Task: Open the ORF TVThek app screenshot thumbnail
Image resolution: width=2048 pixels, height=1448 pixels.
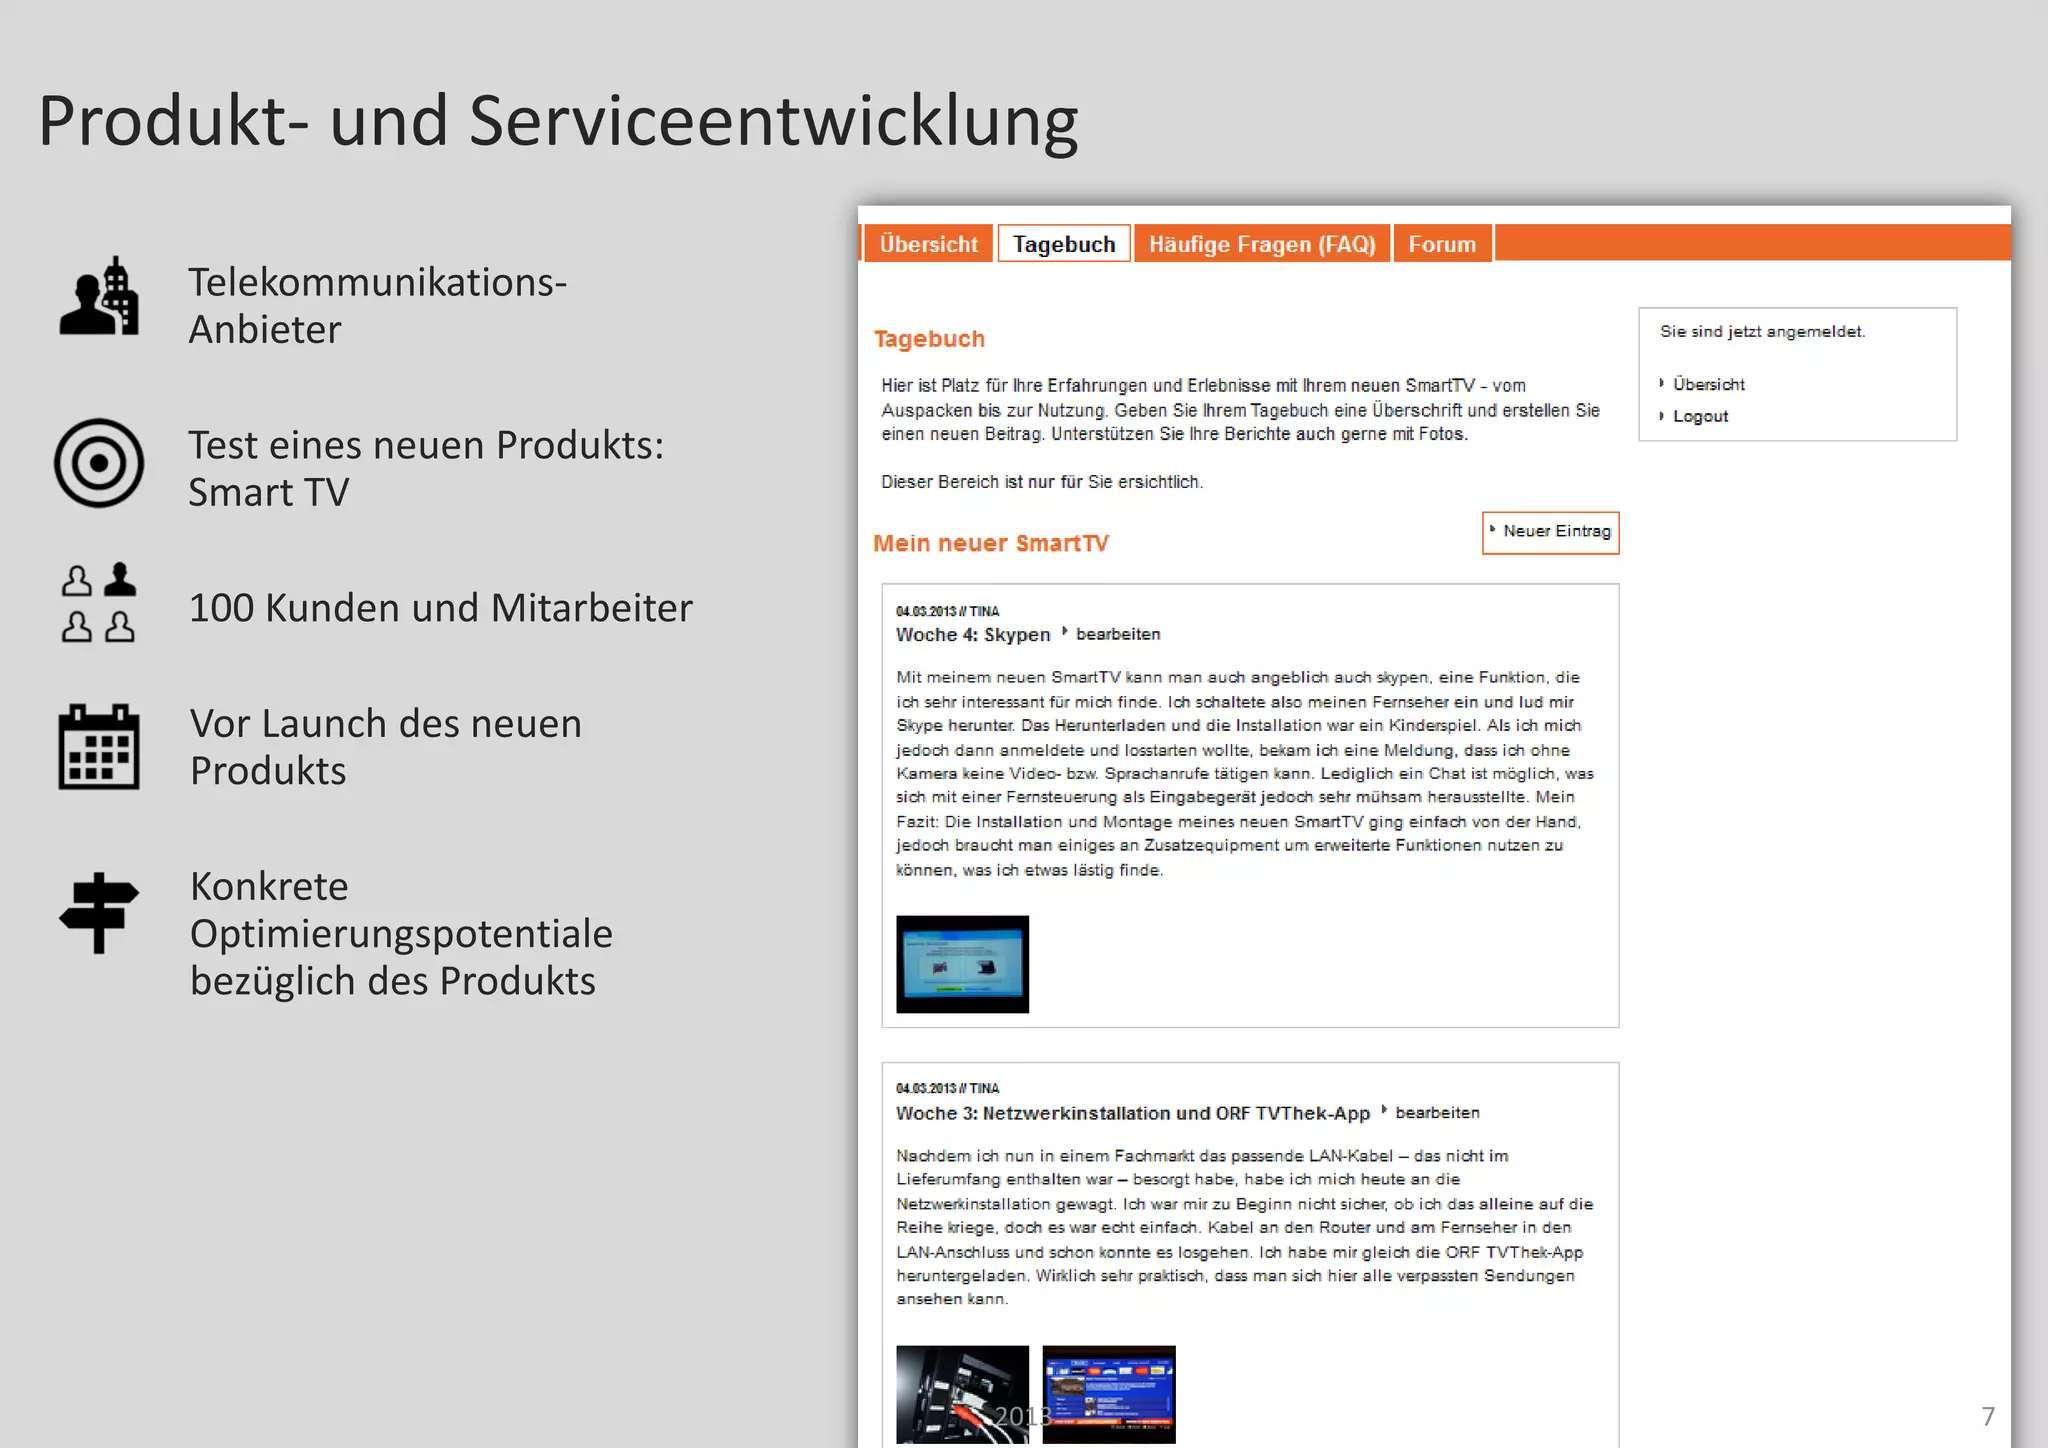Action: pos(1109,1394)
